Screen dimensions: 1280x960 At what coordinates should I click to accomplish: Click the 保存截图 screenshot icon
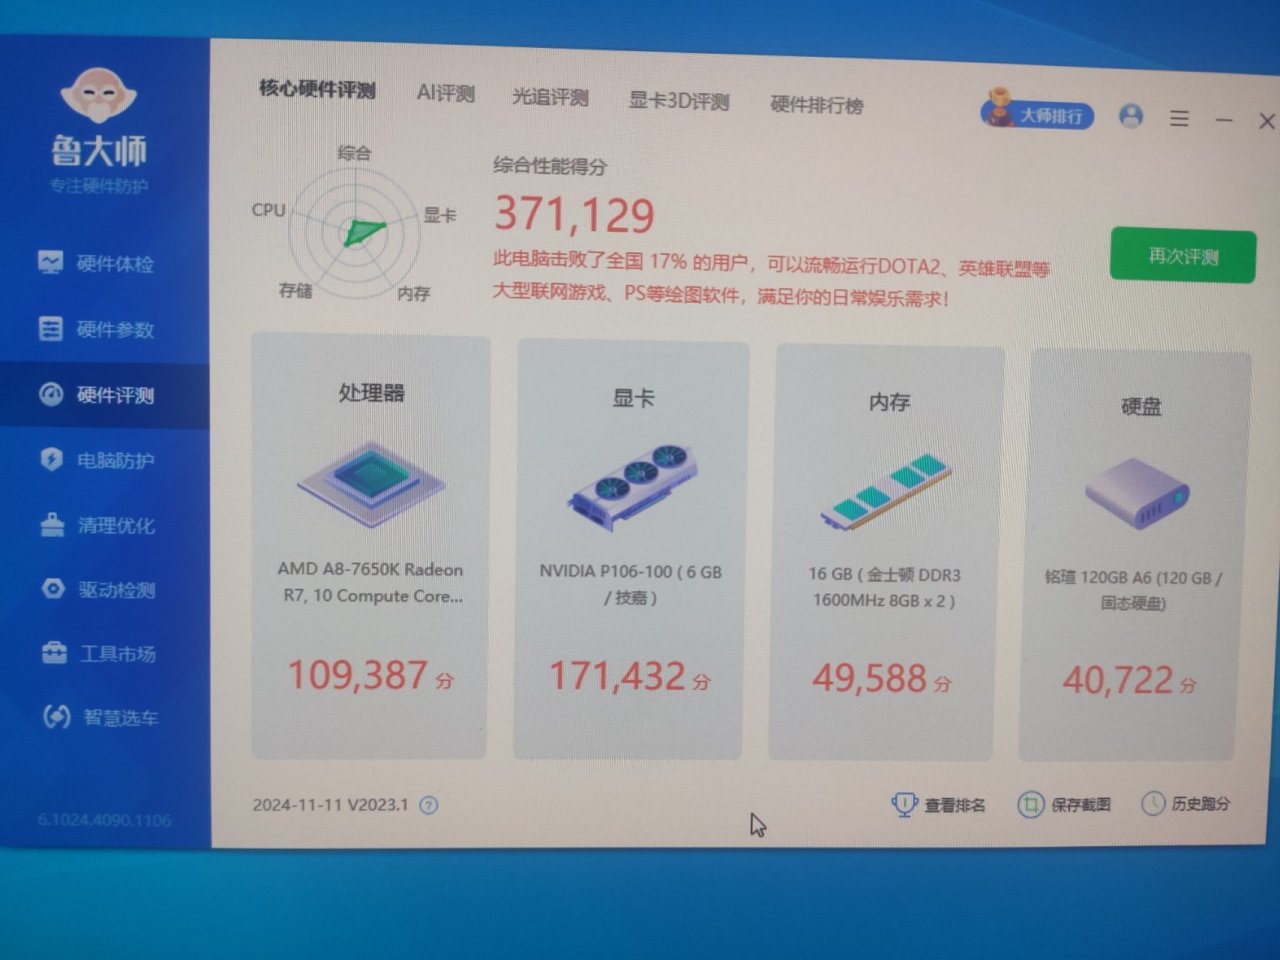[x=1030, y=804]
